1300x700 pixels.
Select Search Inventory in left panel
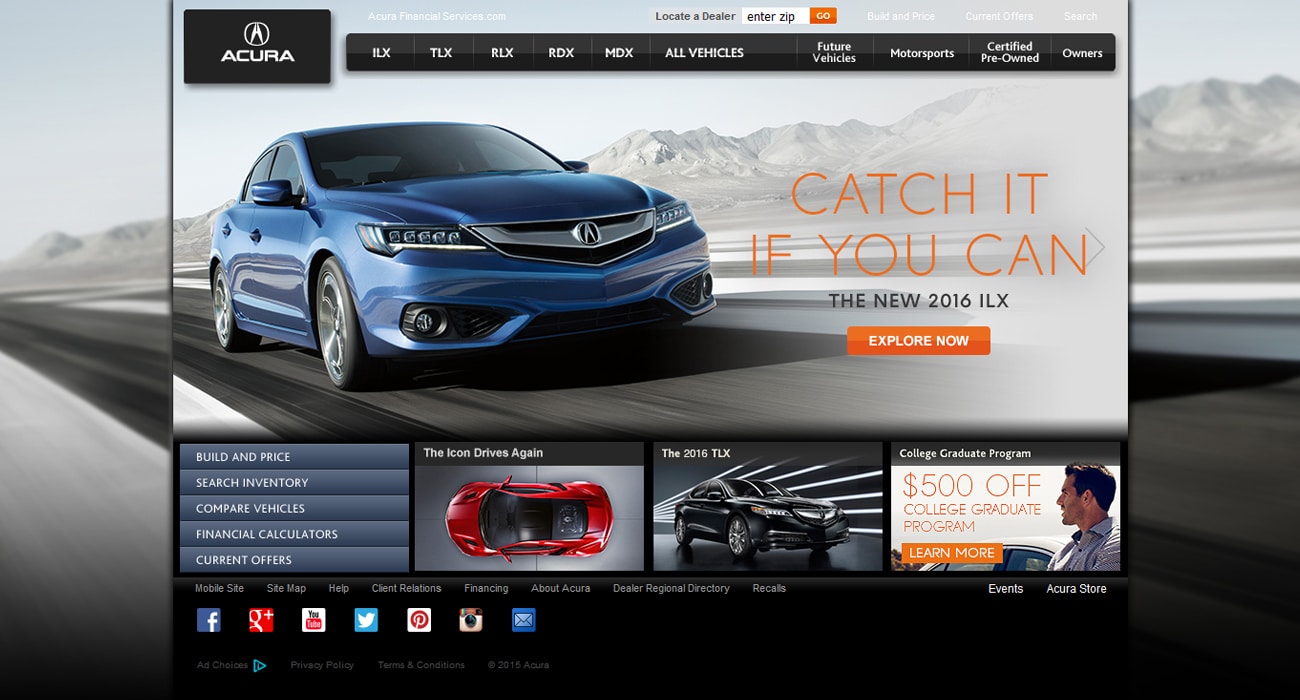(294, 483)
